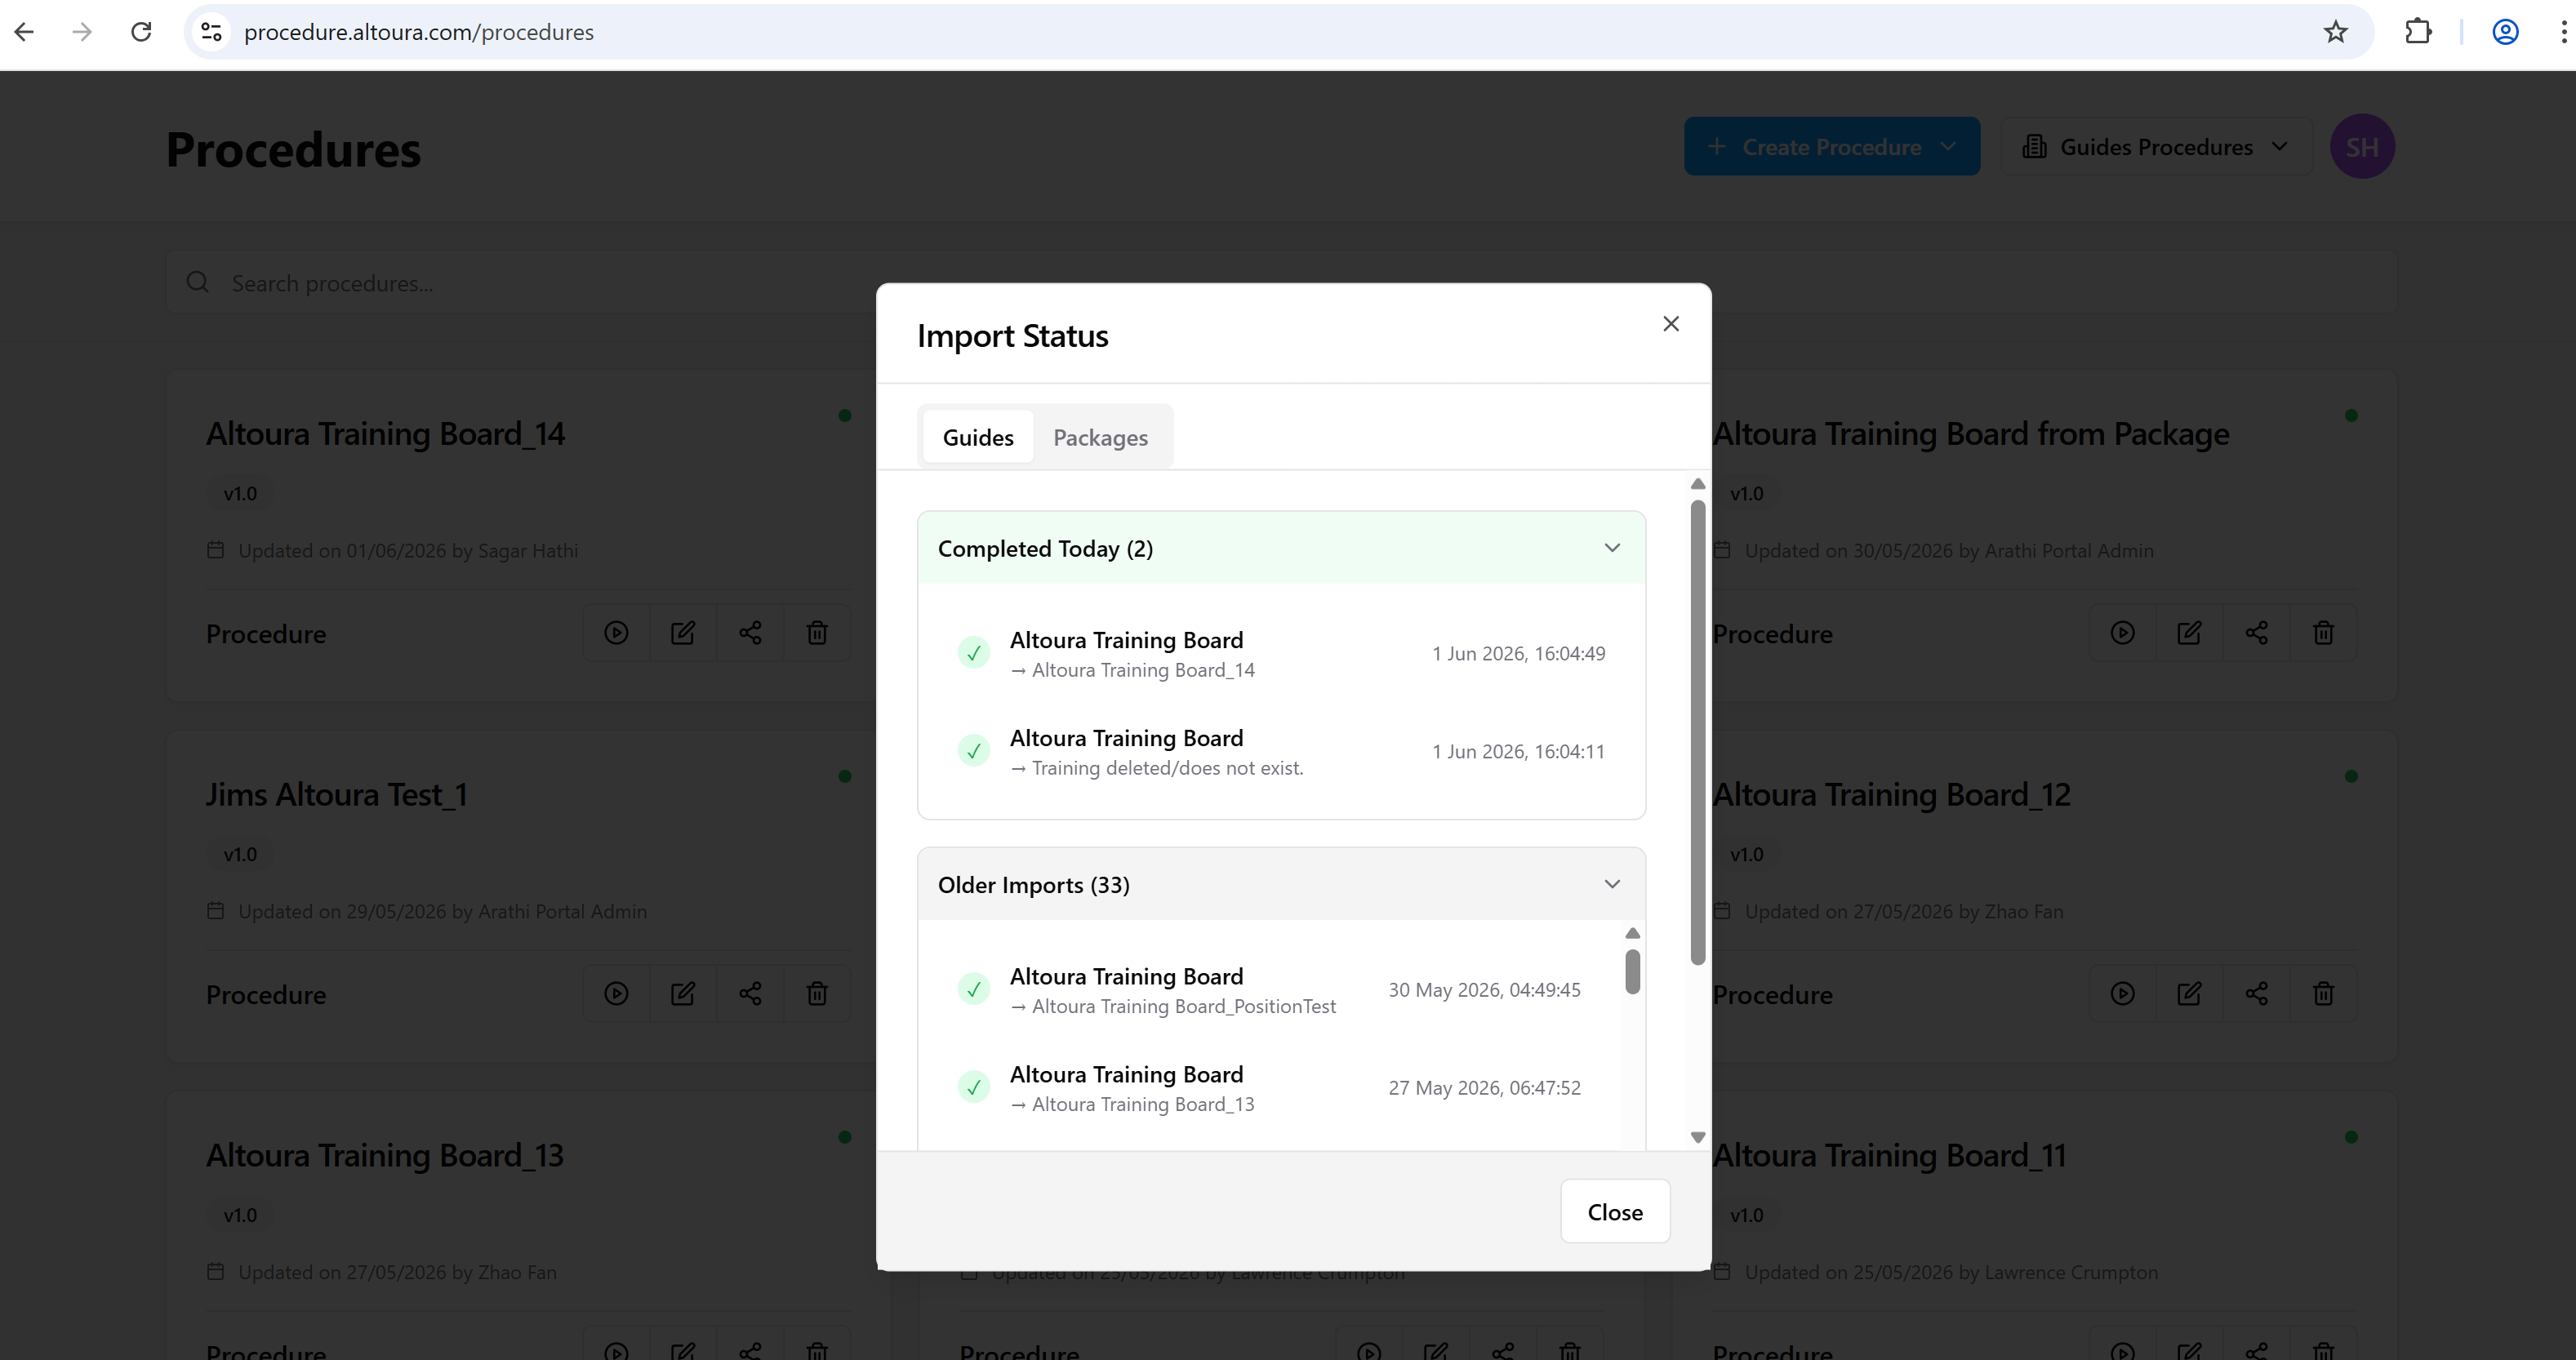
Task: Share the Jims Altoura Test_1 procedure
Action: (750, 994)
